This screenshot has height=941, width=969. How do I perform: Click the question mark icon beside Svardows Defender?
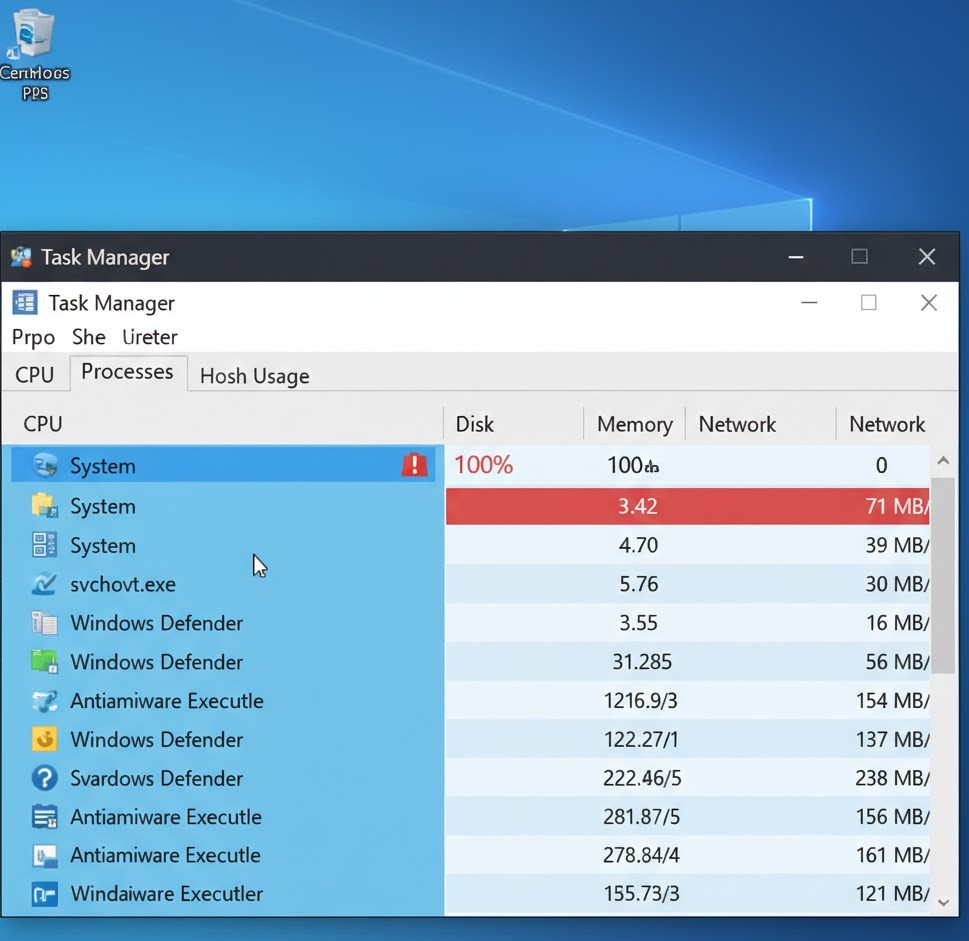coord(44,778)
